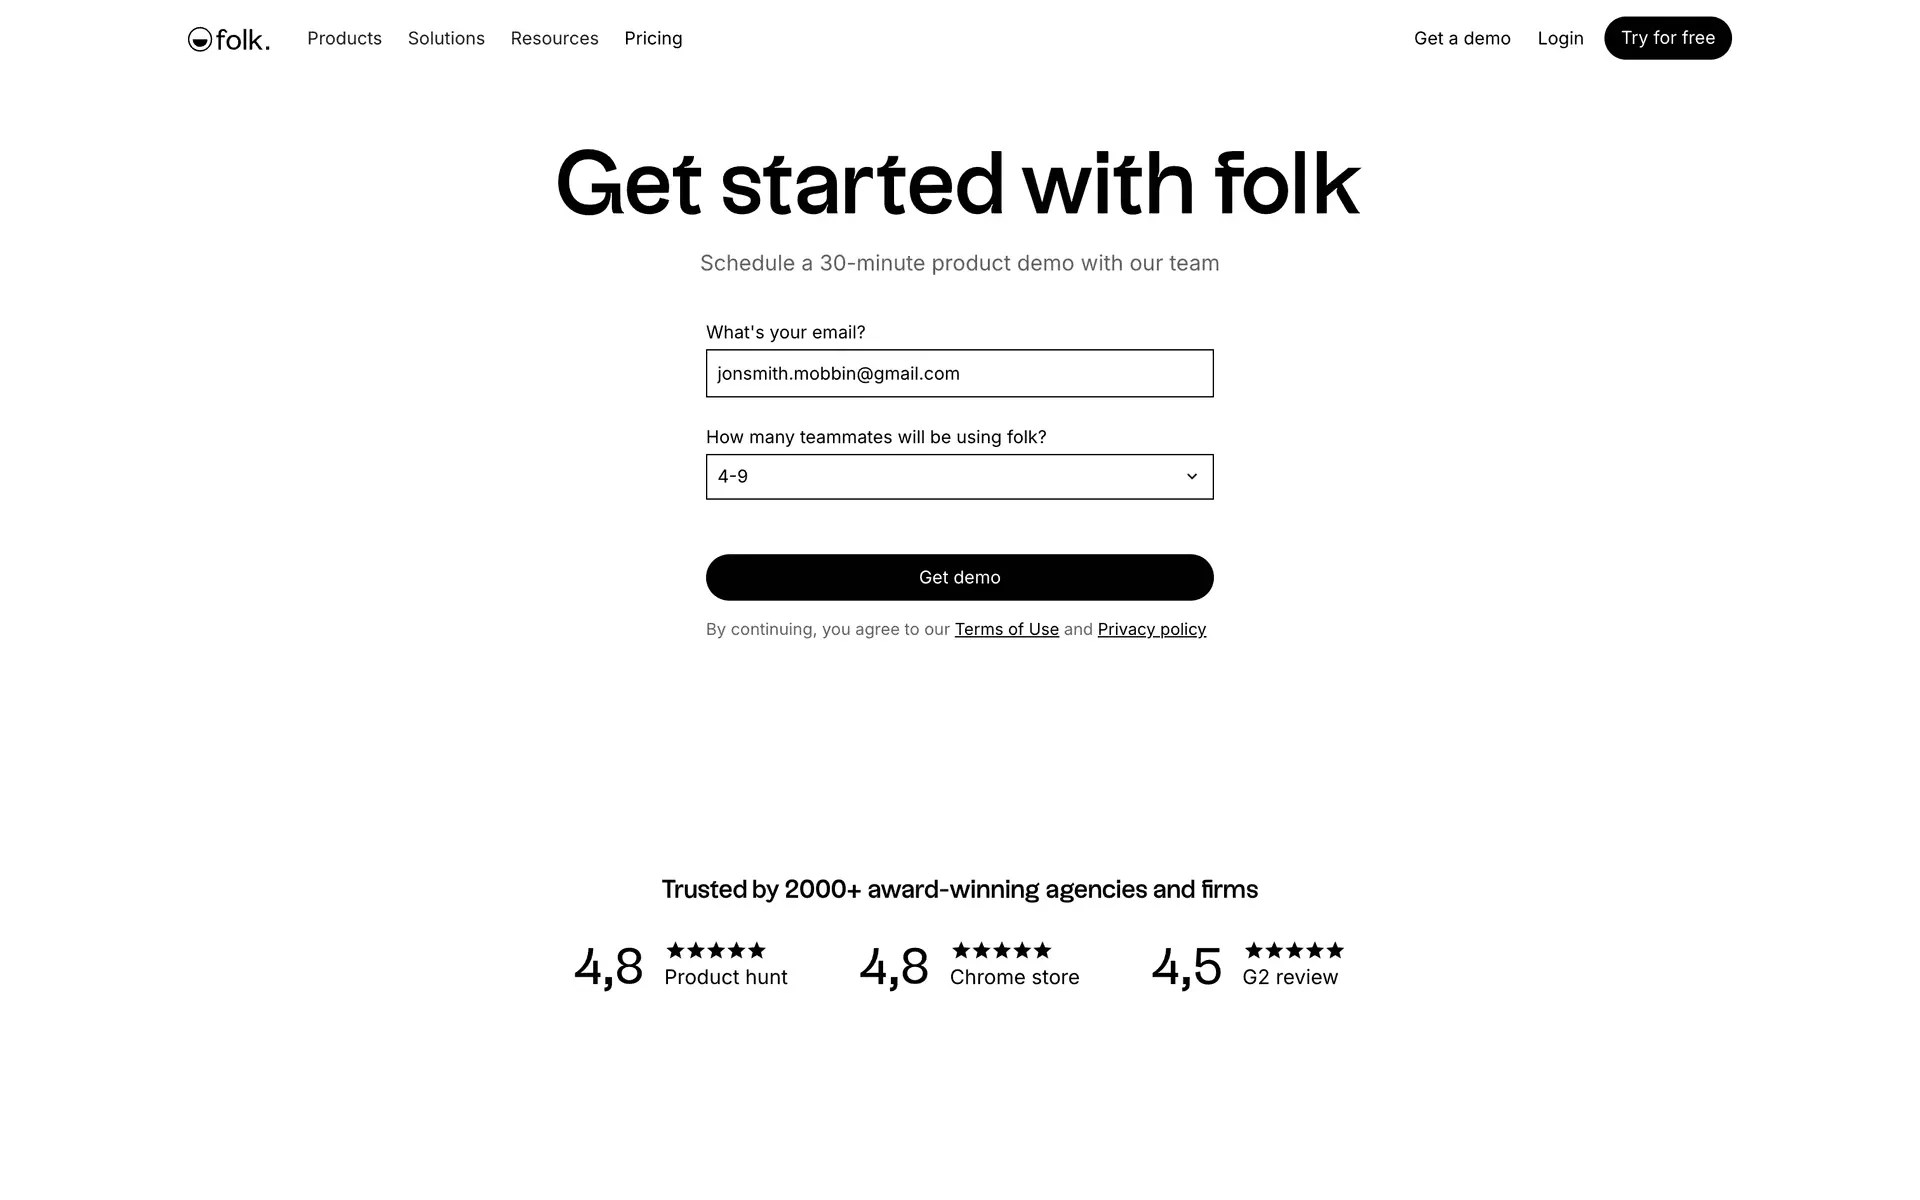1920x1200 pixels.
Task: Open the Products menu
Action: (x=344, y=38)
